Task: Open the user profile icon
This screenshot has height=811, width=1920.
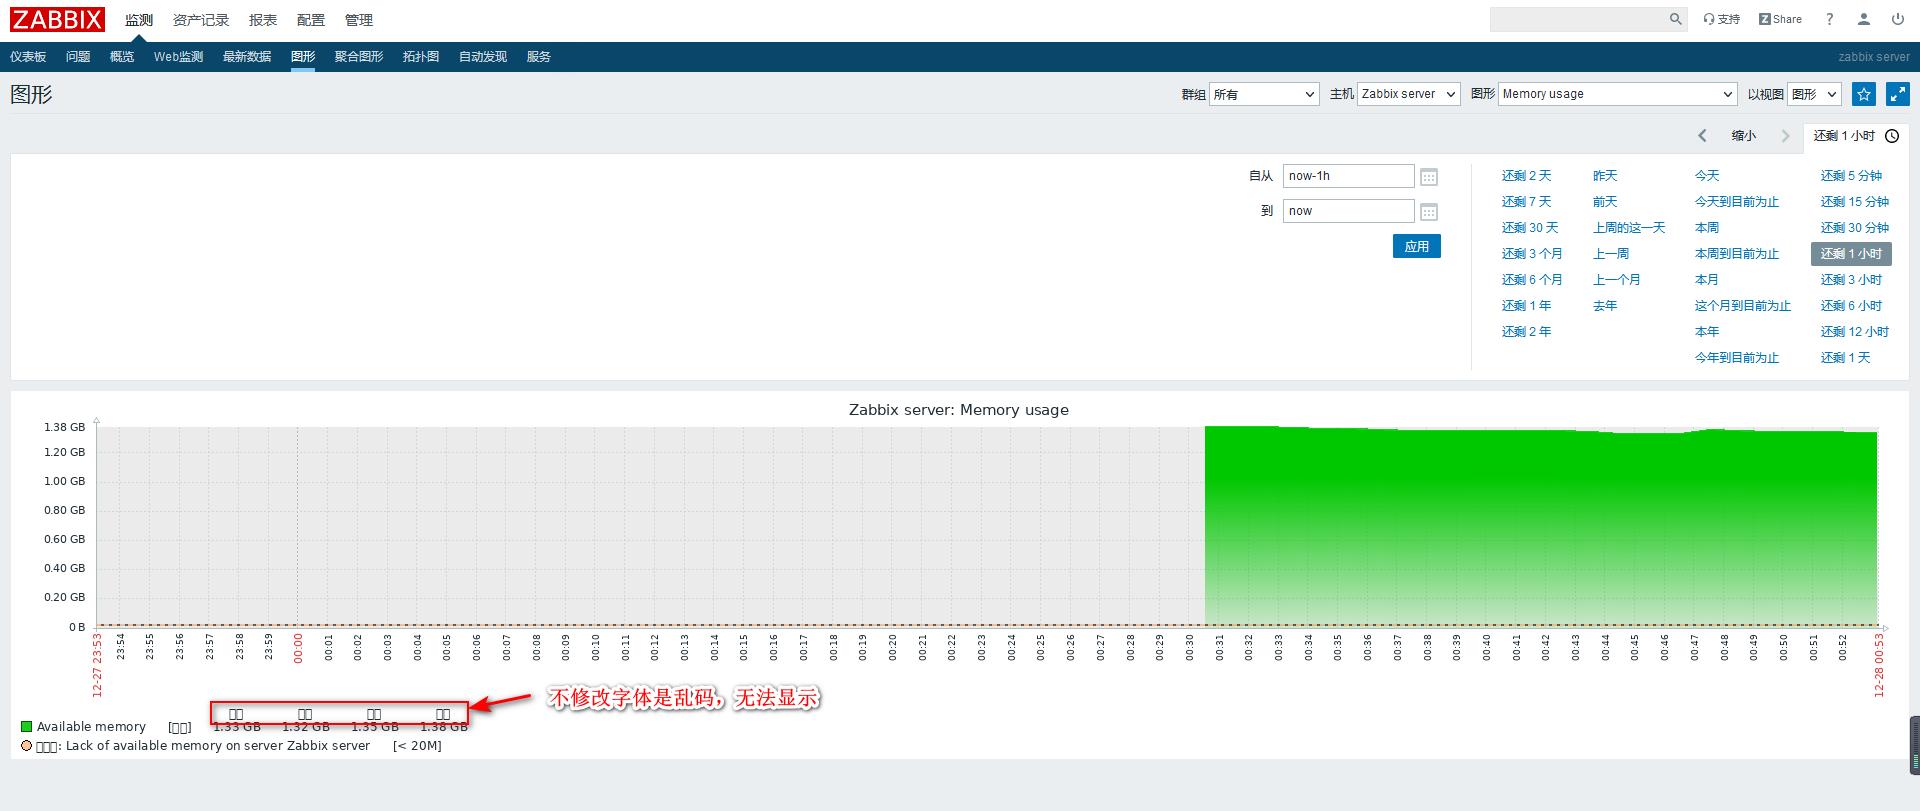Action: point(1864,19)
